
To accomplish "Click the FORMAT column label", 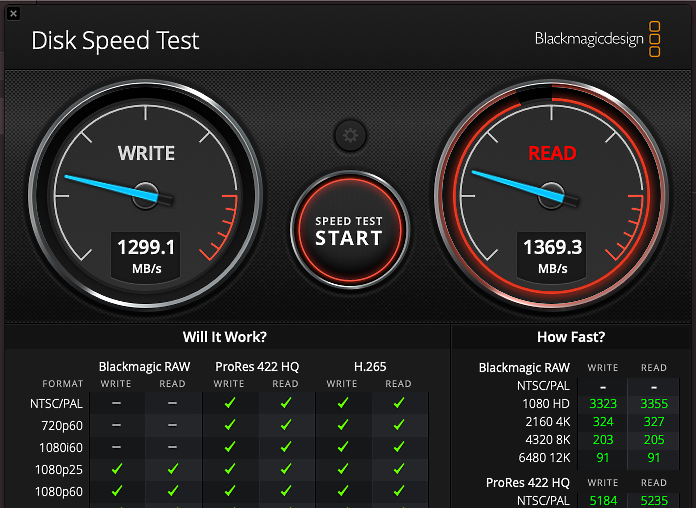I will pos(63,384).
